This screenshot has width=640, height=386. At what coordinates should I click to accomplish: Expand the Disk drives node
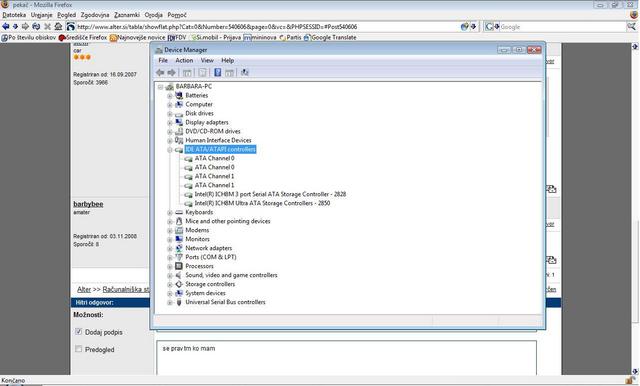click(170, 113)
